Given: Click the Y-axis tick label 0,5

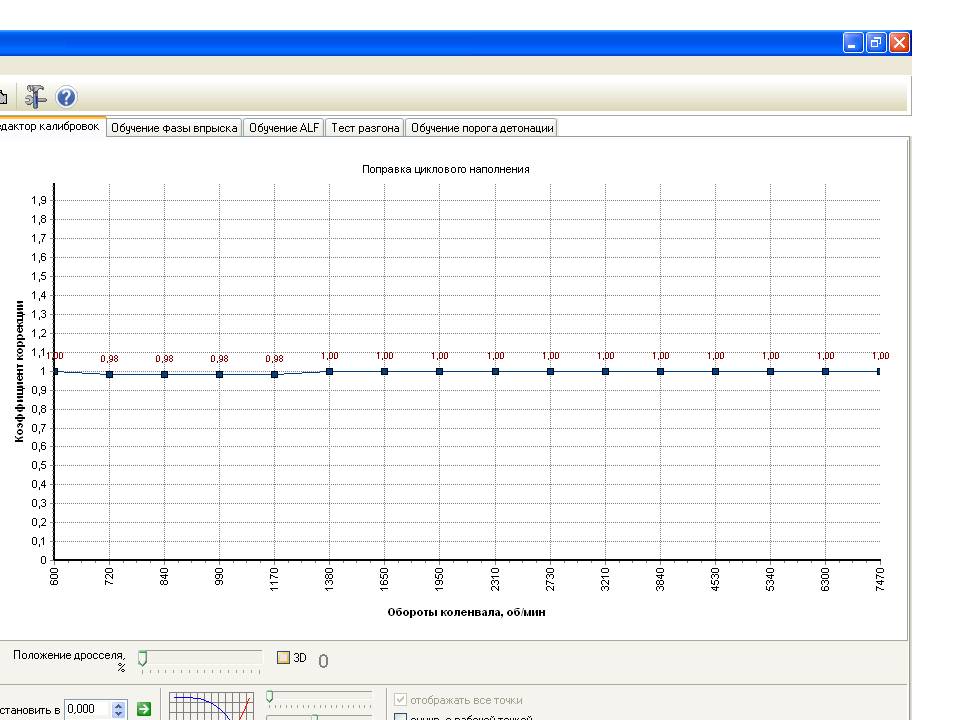Looking at the screenshot, I should tap(39, 465).
